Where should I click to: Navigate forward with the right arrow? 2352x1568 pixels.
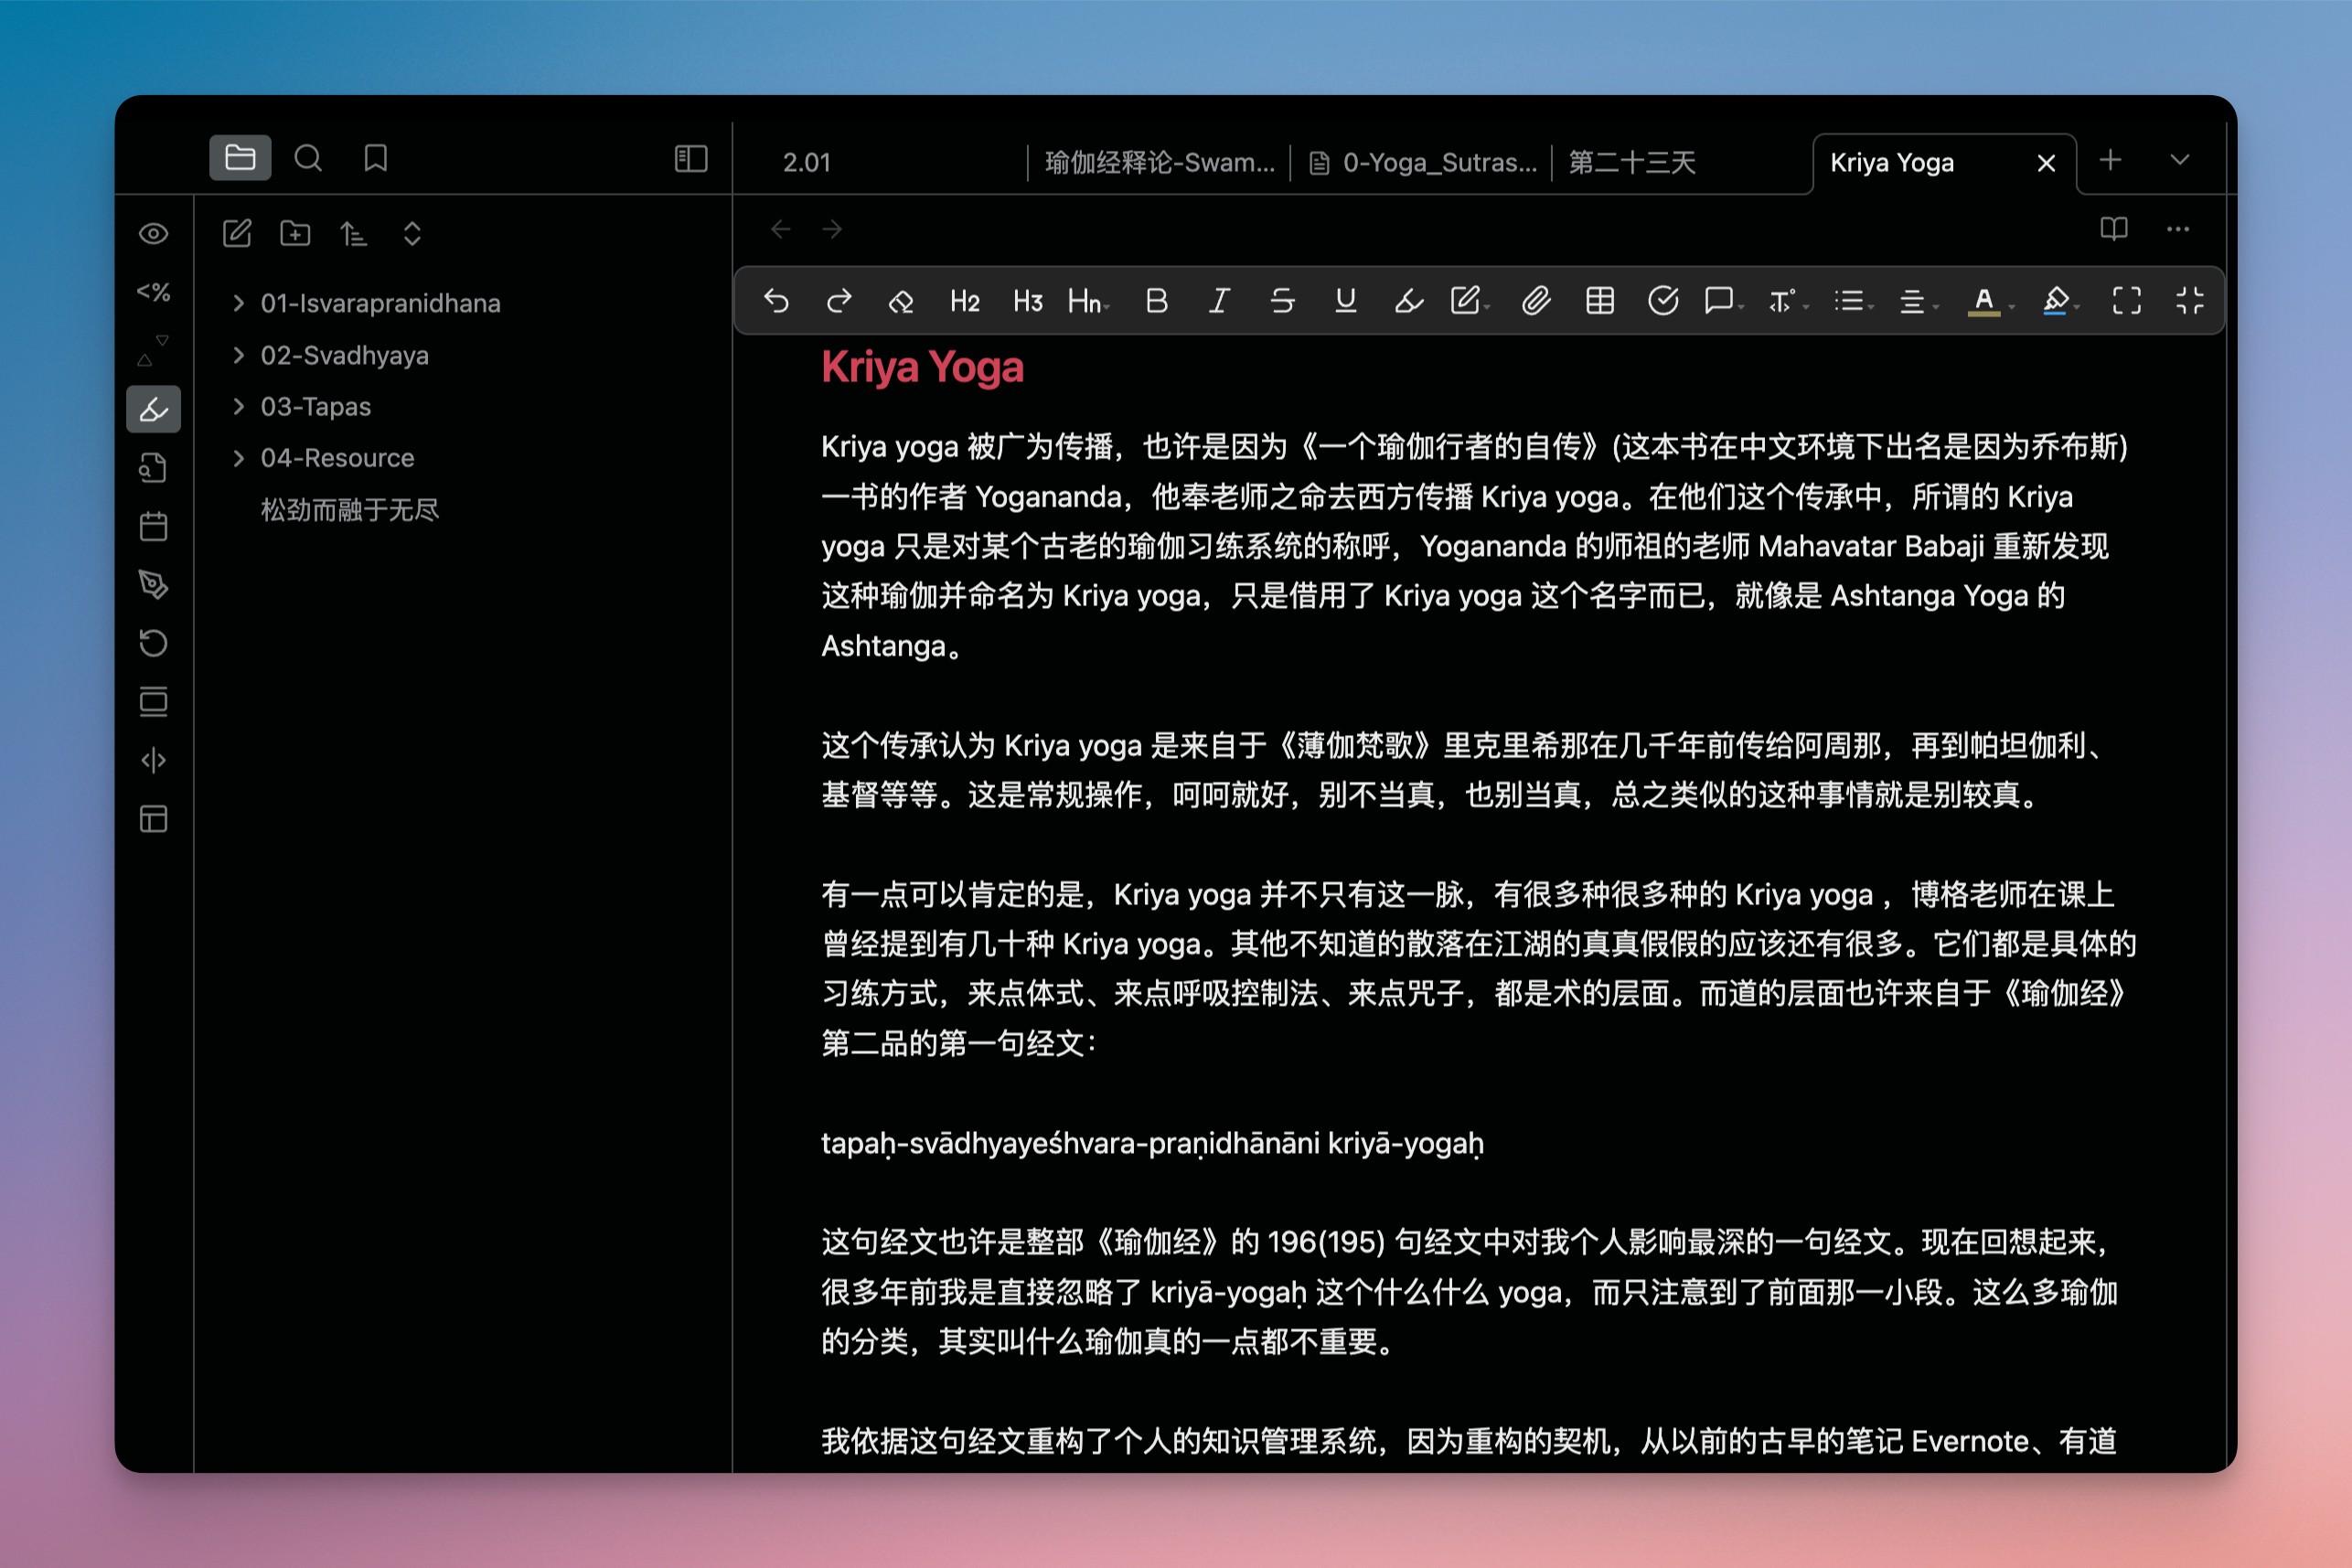(832, 230)
